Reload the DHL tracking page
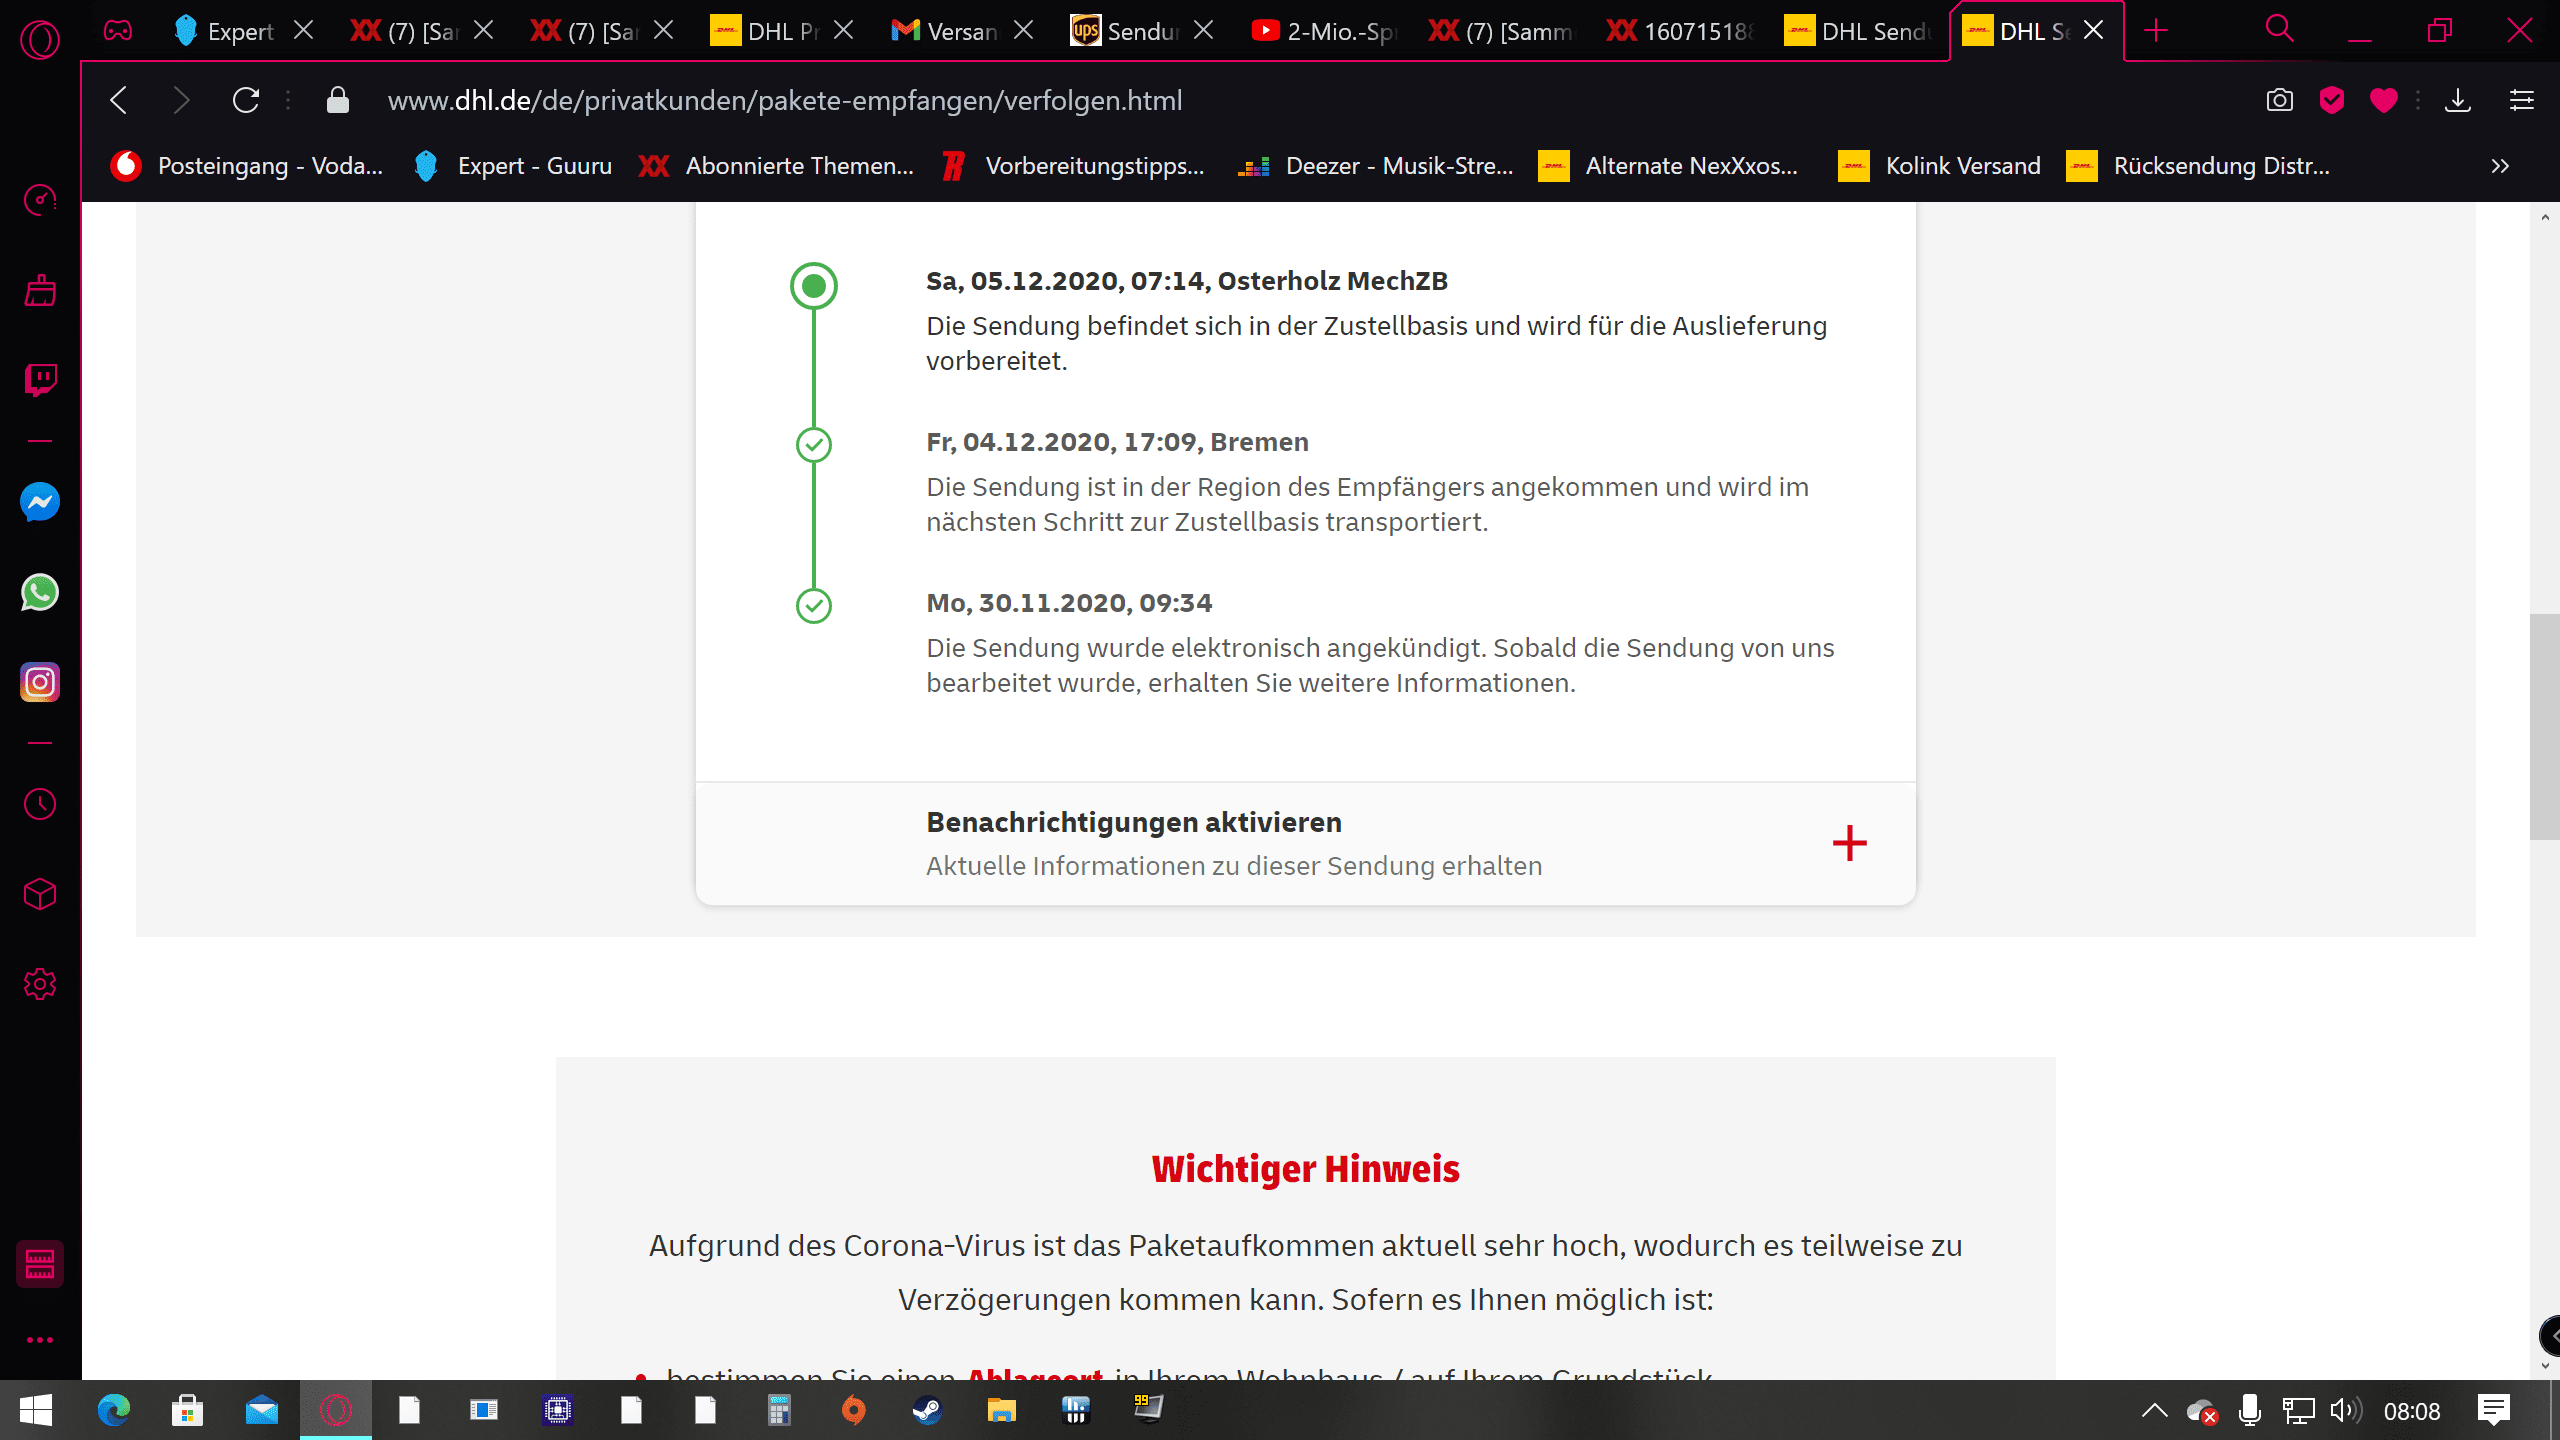Viewport: 2560px width, 1440px height. click(x=246, y=100)
